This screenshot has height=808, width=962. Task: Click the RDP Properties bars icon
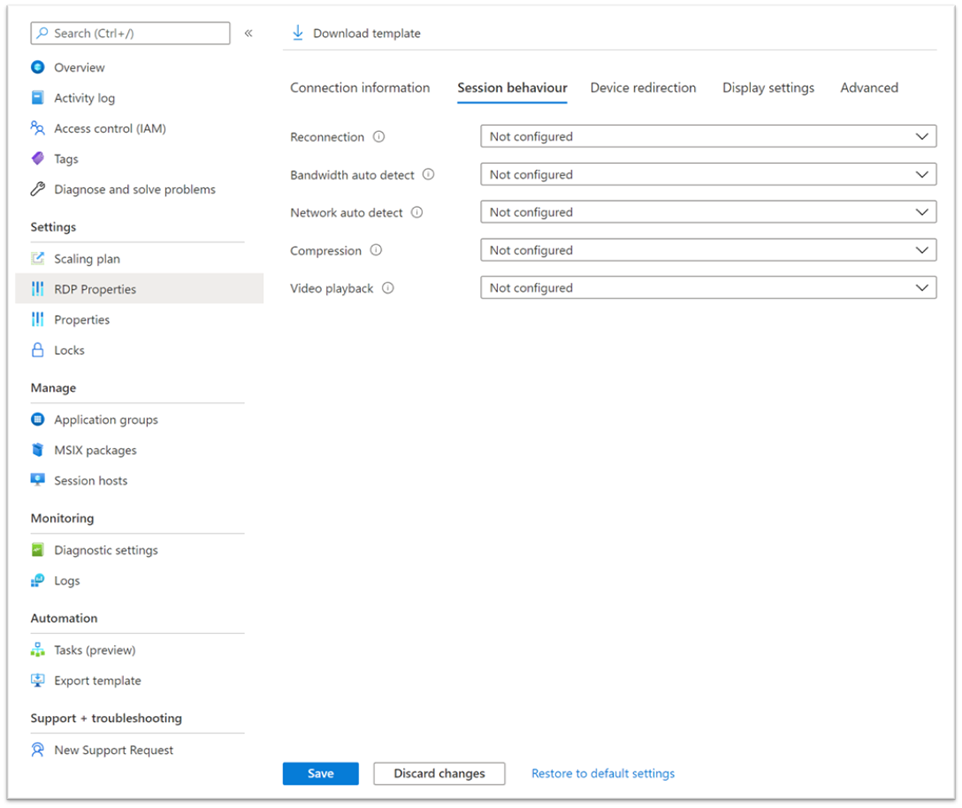(x=37, y=288)
